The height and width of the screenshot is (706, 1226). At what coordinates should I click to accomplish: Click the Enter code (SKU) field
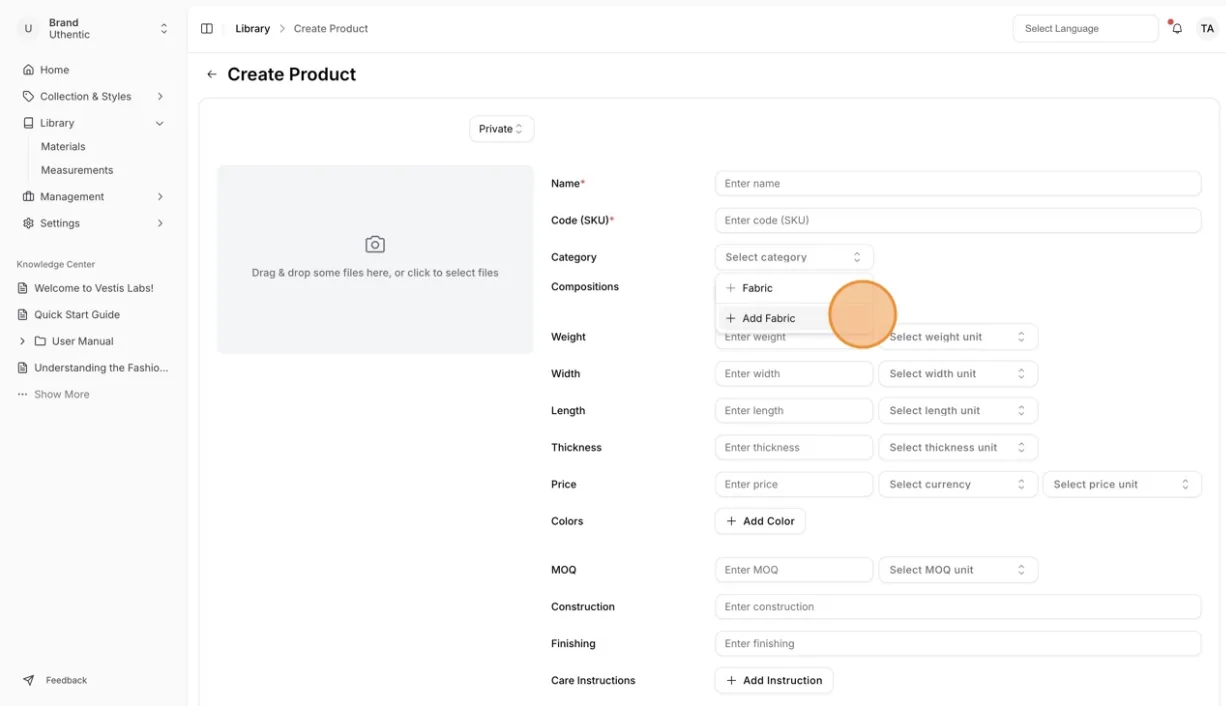tap(958, 220)
